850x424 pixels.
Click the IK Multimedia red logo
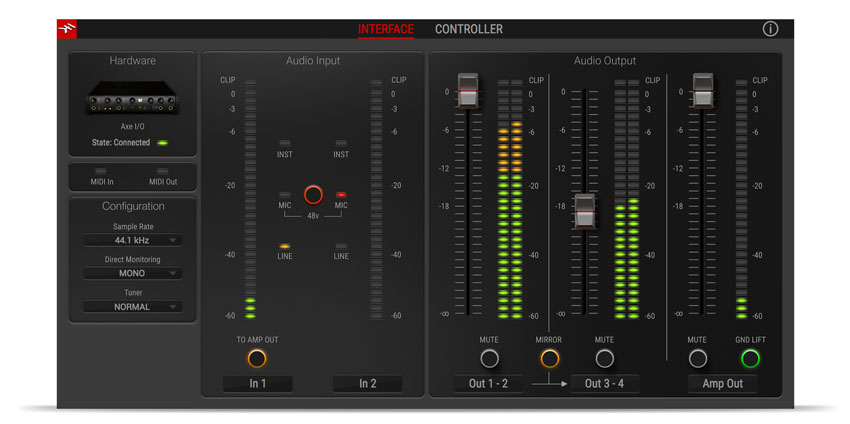coord(67,29)
